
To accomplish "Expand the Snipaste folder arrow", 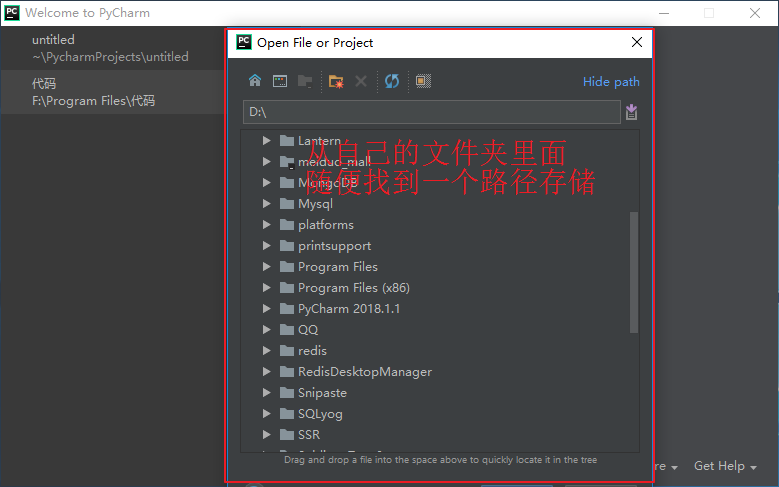I will click(x=267, y=393).
